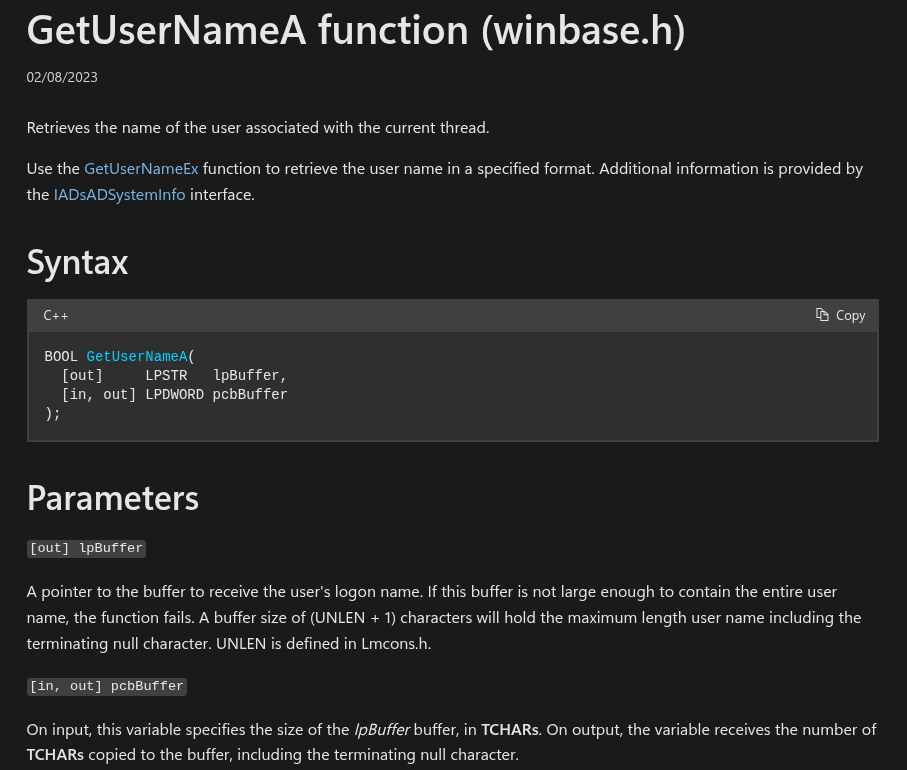Click the LPDWORD type in the code block

pyautogui.click(x=174, y=394)
